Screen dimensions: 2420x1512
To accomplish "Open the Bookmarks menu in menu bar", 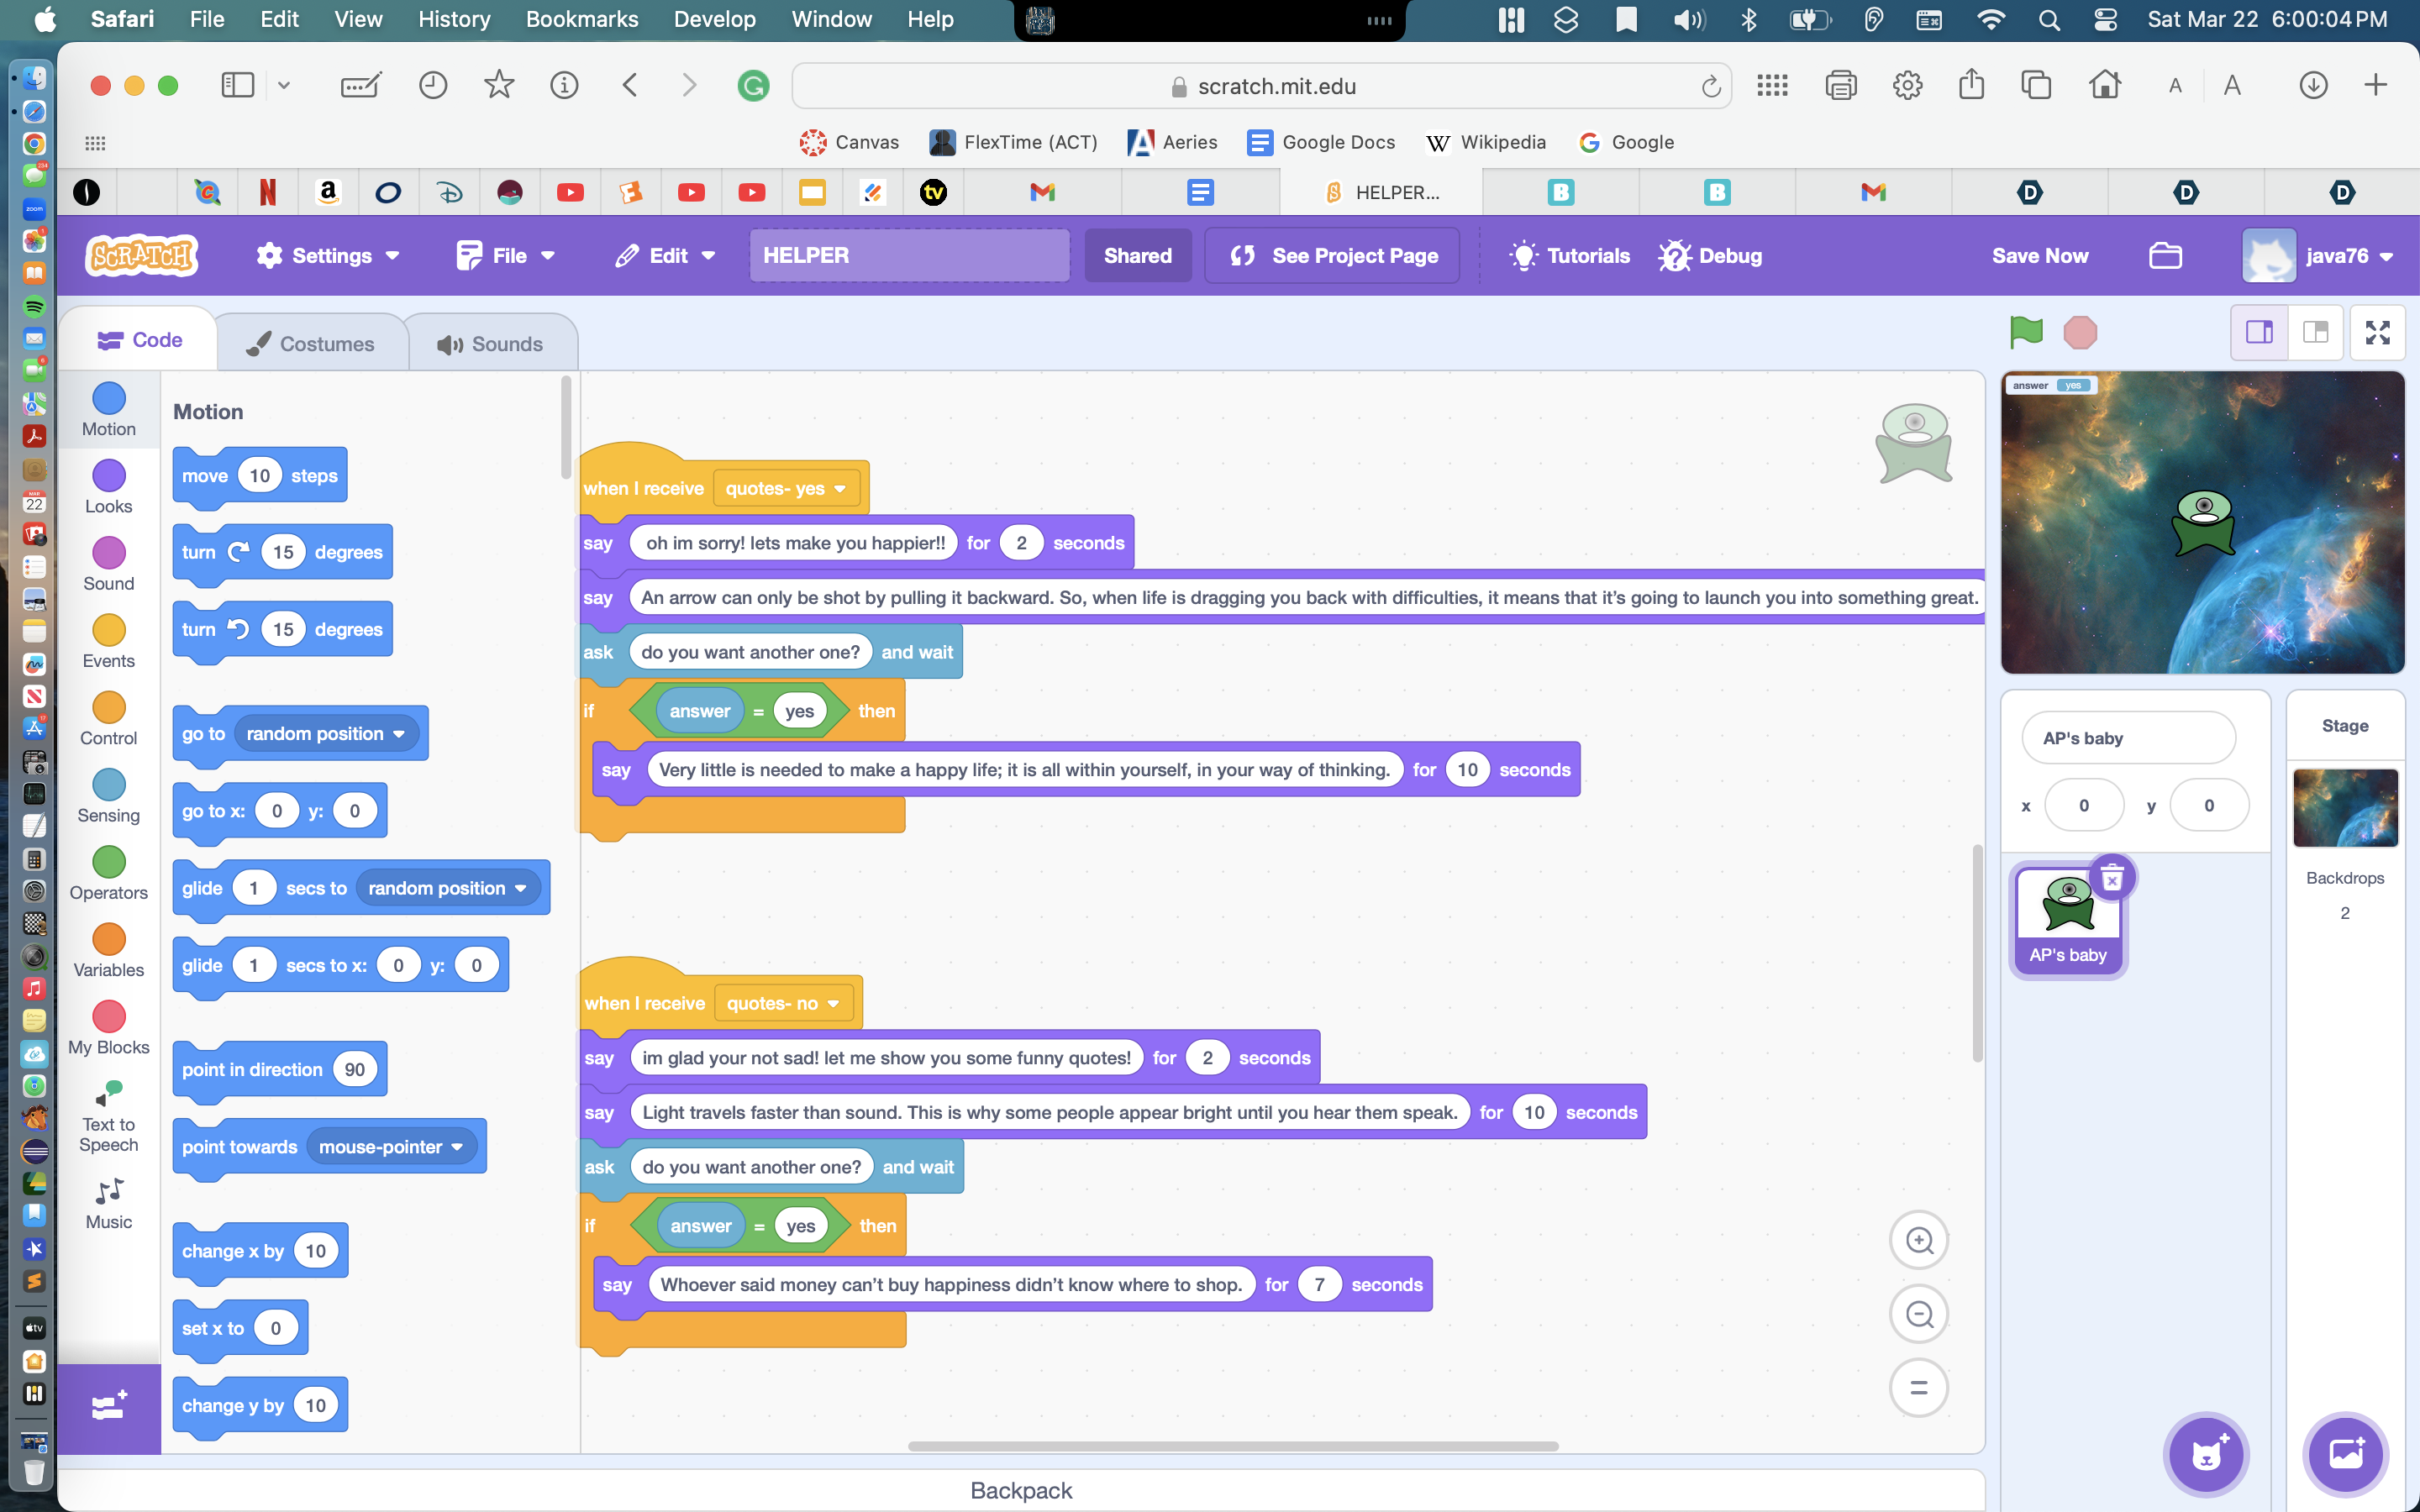I will [x=581, y=19].
